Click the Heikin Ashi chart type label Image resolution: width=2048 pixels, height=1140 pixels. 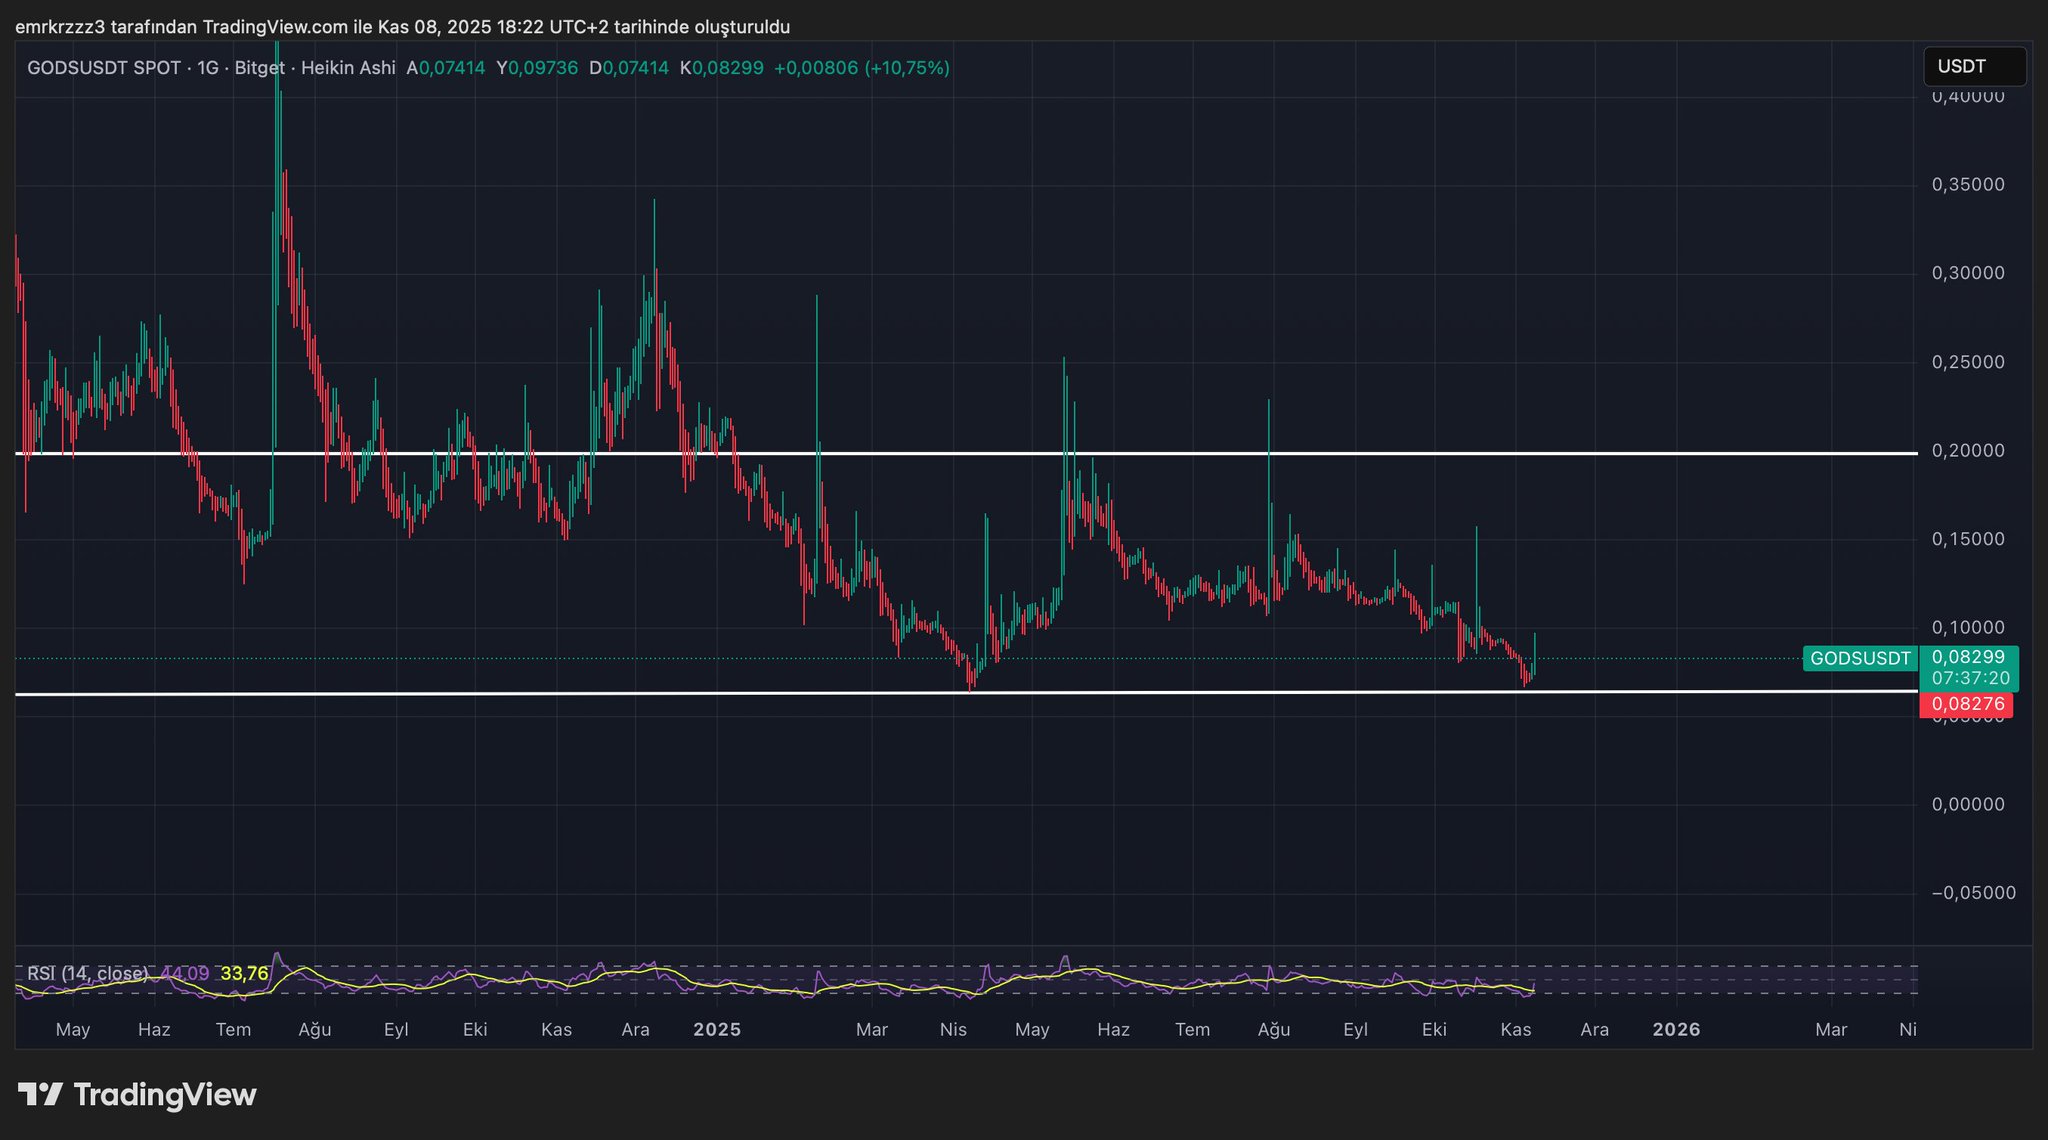point(348,68)
